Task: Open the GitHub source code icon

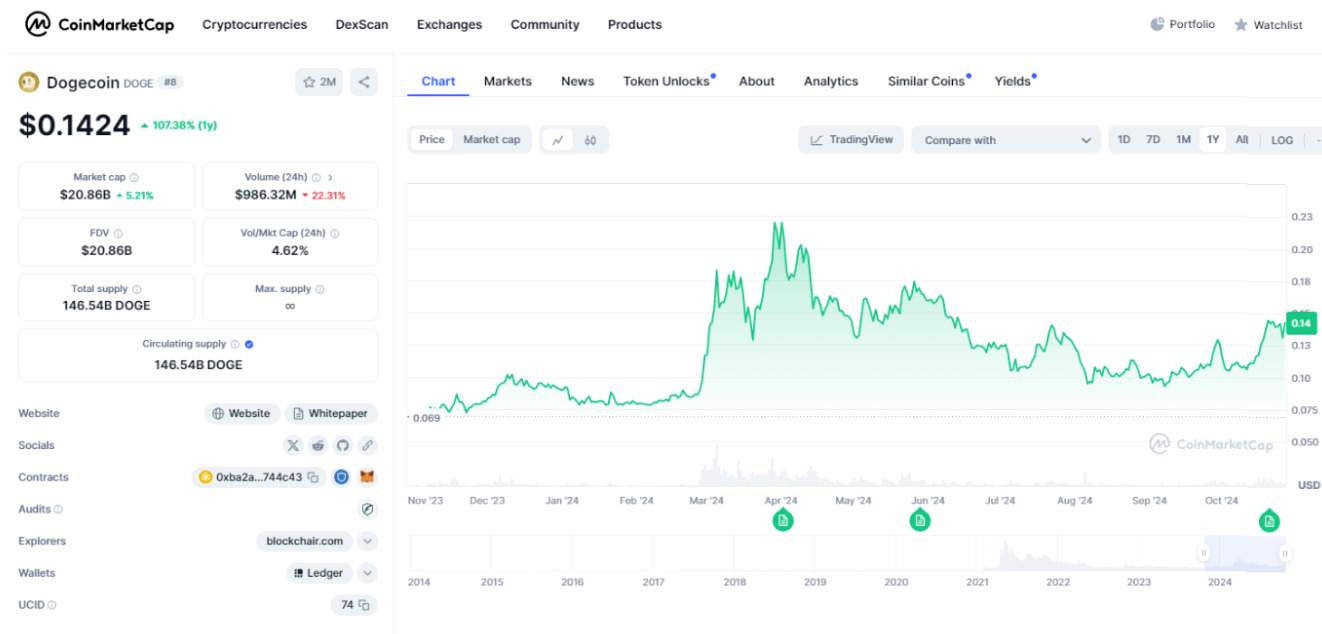Action: pos(343,445)
